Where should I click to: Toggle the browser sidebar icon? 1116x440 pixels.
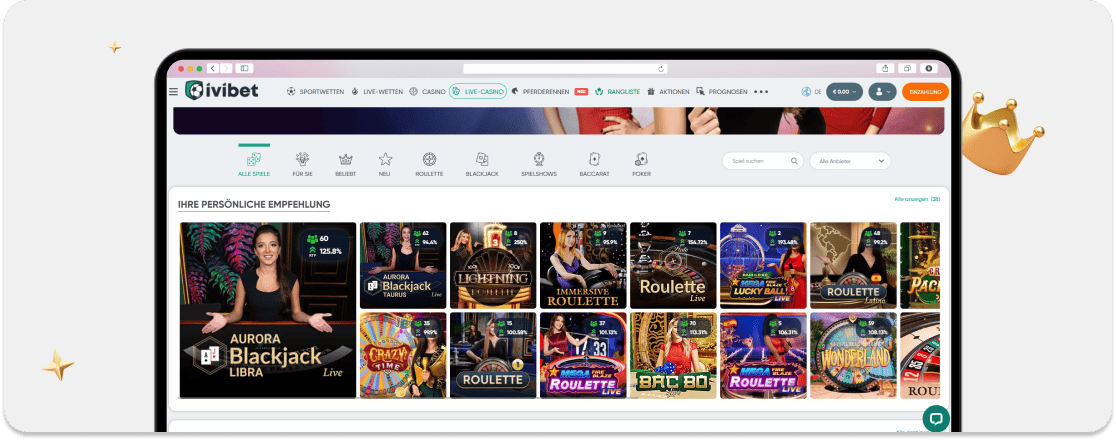point(244,68)
